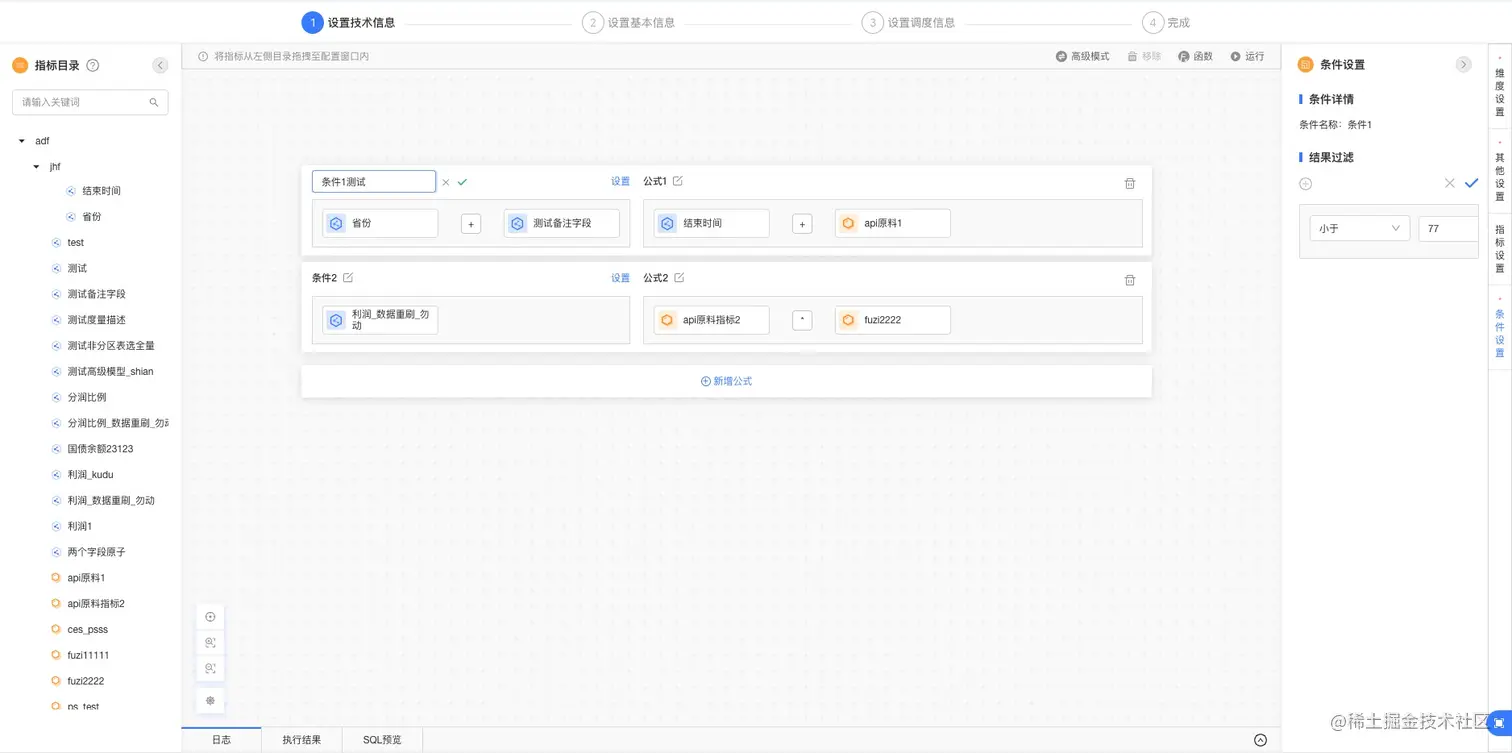The height and width of the screenshot is (753, 1512).
Task: Click the canvas zoom-in tool icon
Action: point(210,643)
